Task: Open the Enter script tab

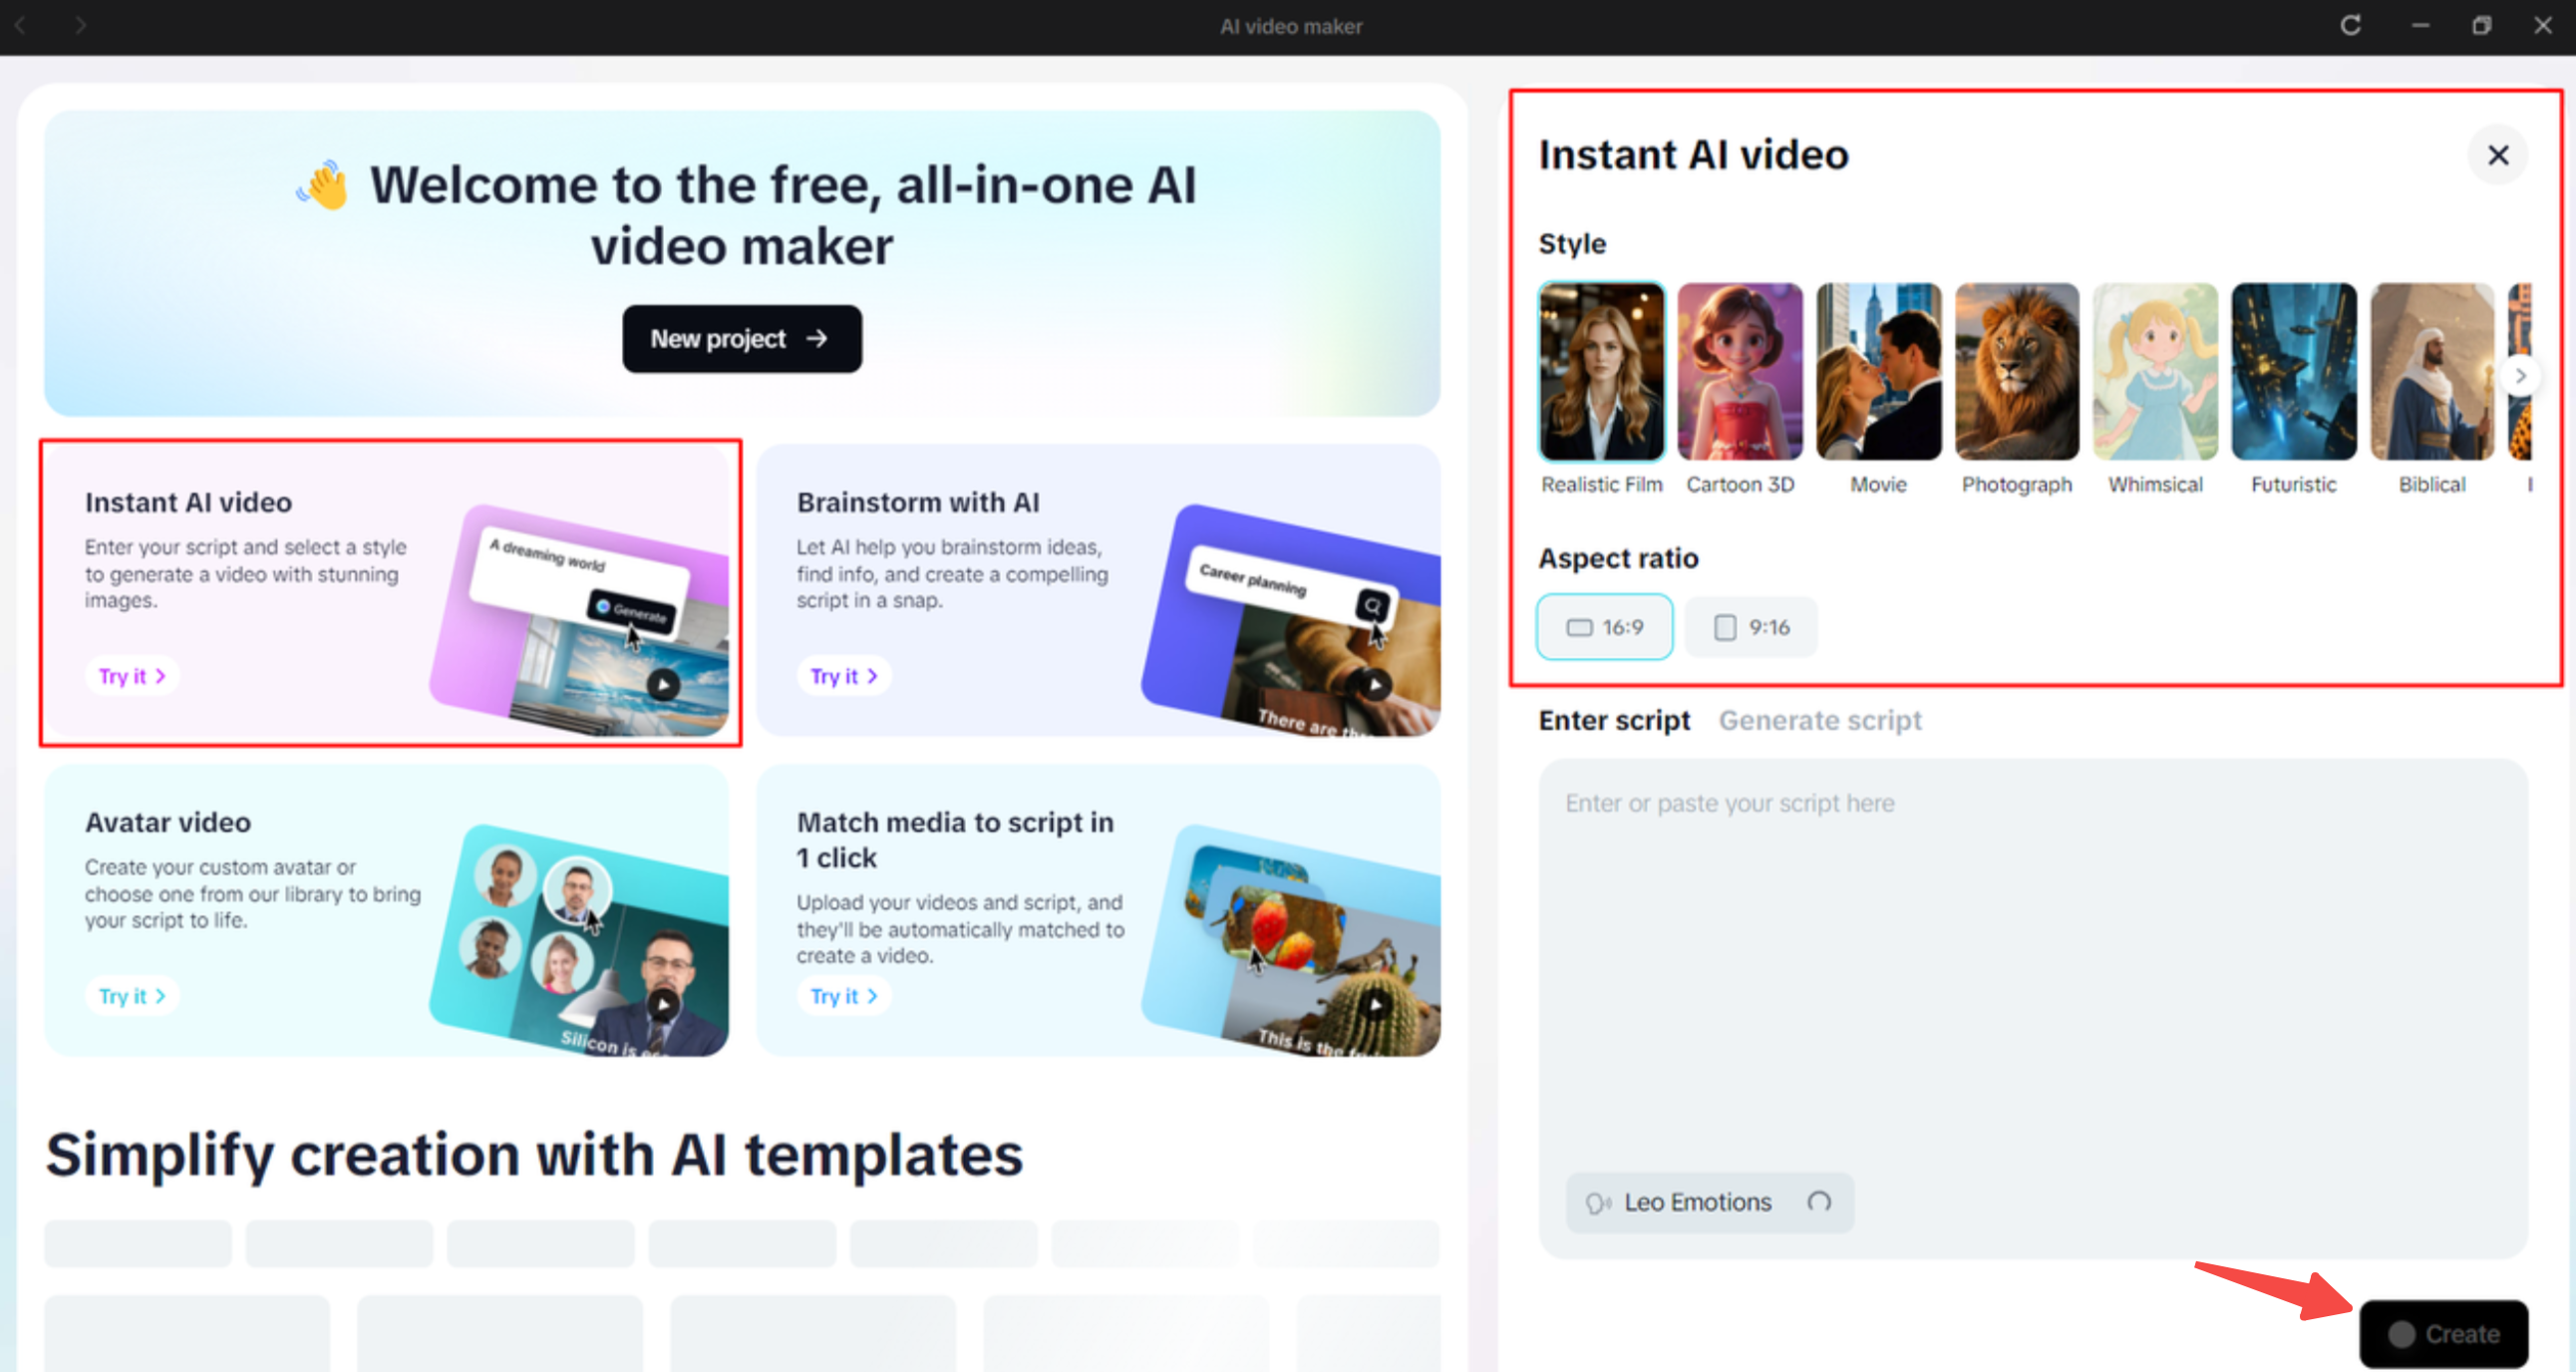Action: point(1614,720)
